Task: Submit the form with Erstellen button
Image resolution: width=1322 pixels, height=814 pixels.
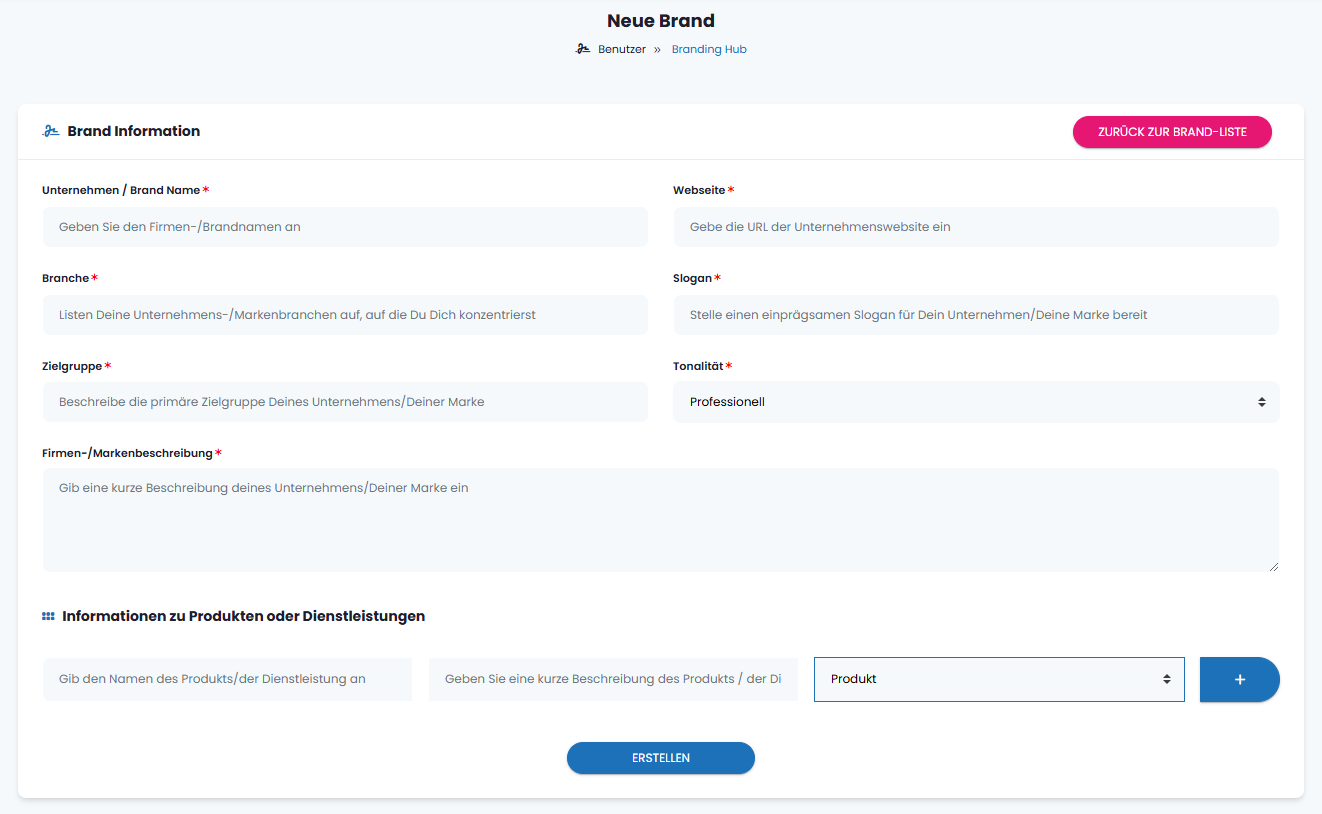Action: point(660,758)
